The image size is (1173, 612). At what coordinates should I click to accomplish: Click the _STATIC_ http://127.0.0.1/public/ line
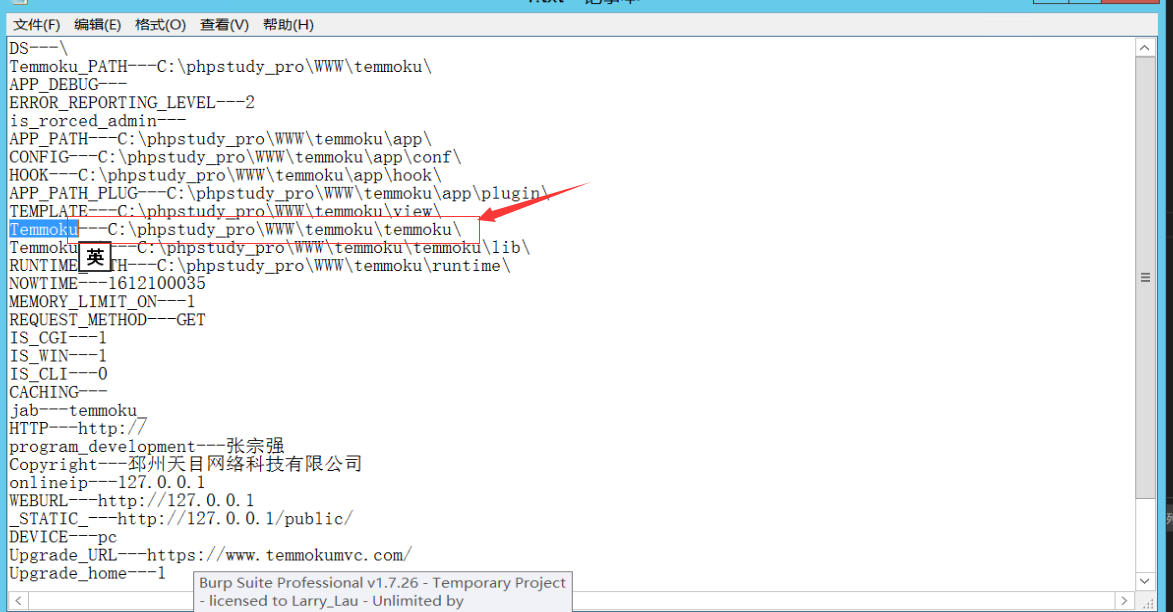click(x=180, y=519)
